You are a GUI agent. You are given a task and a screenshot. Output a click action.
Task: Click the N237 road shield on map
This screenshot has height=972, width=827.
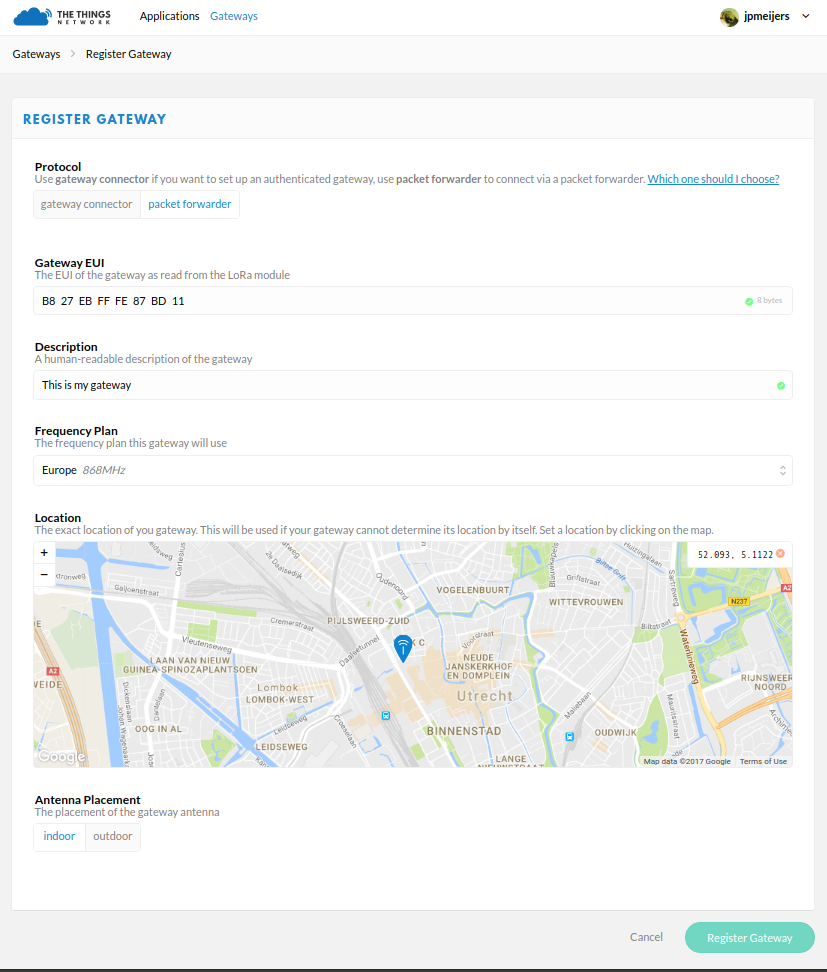click(x=739, y=601)
